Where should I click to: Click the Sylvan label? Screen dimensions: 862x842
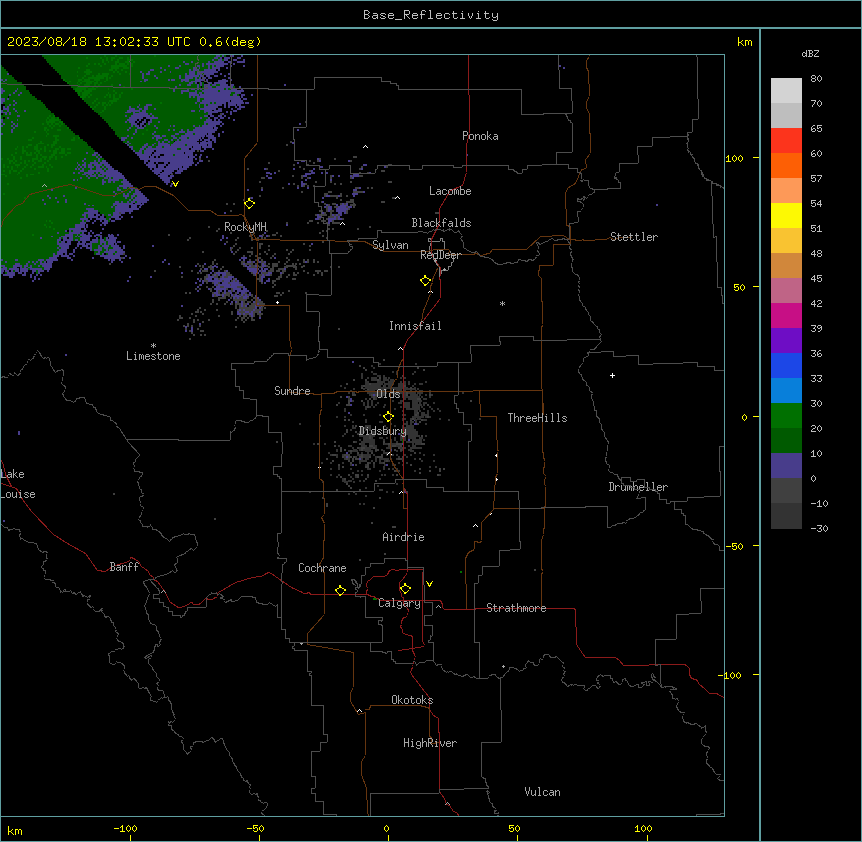[390, 245]
